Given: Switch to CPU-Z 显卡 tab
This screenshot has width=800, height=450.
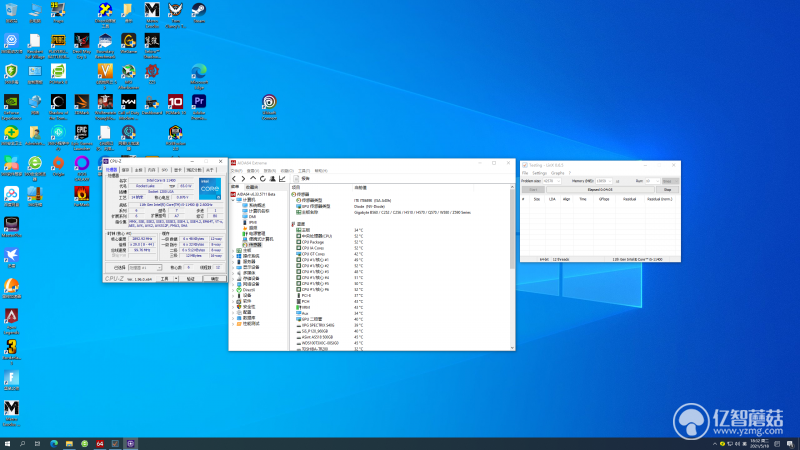Looking at the screenshot, I should (x=178, y=170).
